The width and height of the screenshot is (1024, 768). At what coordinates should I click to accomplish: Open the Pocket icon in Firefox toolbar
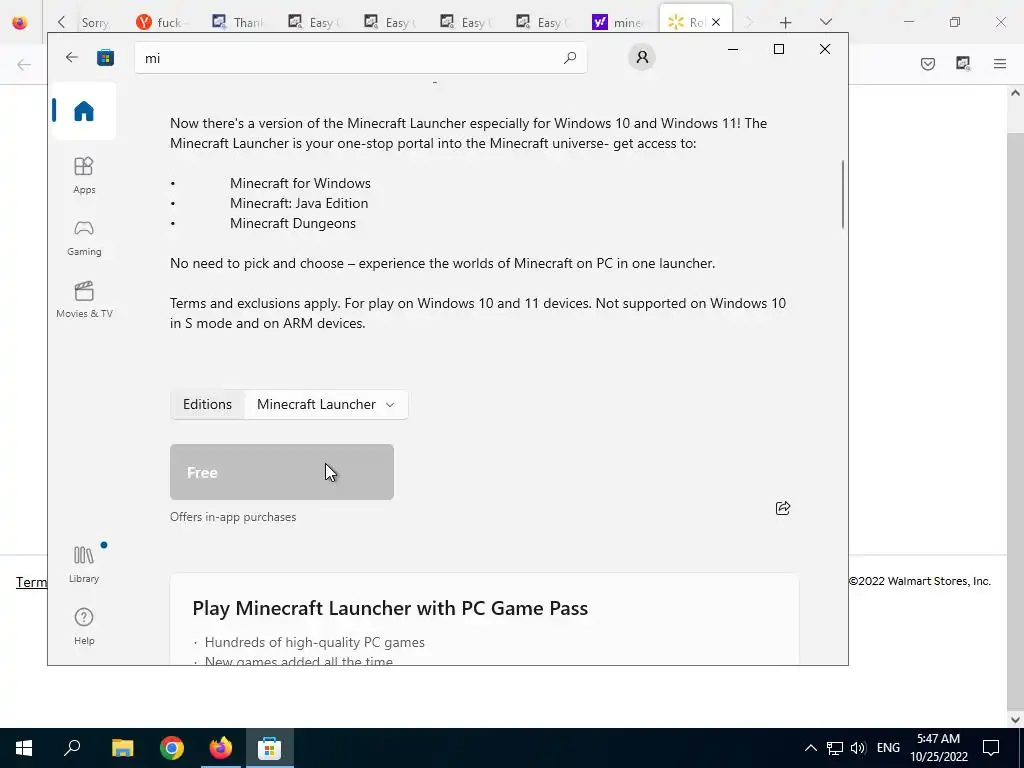point(927,63)
